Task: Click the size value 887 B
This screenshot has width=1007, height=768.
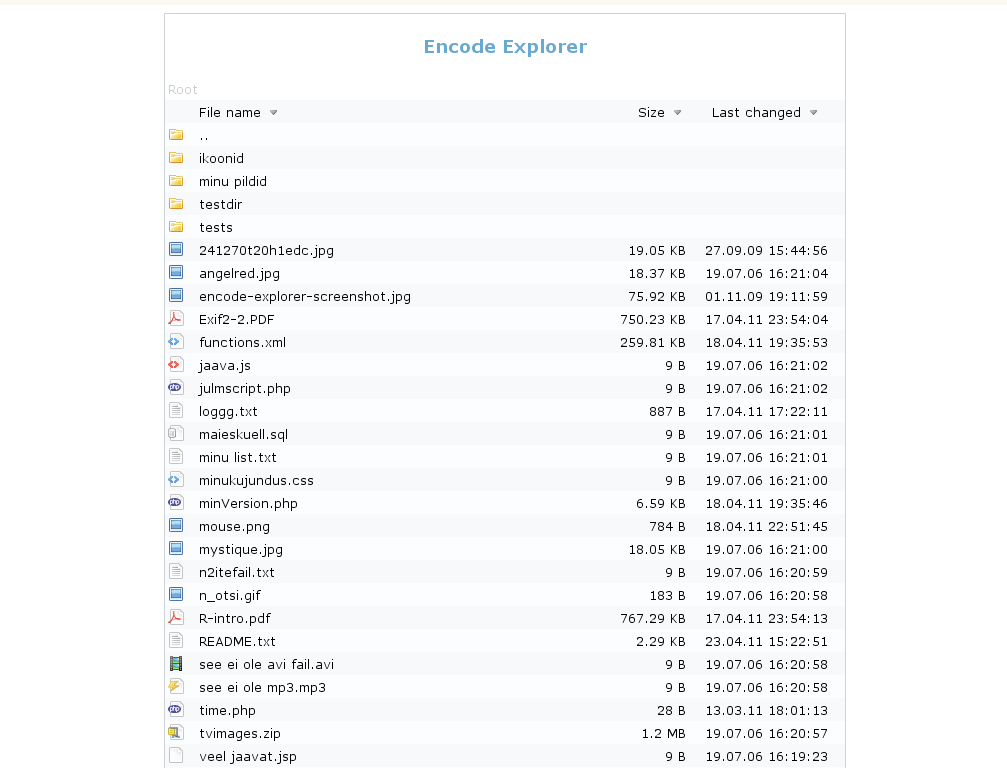Action: [x=667, y=412]
